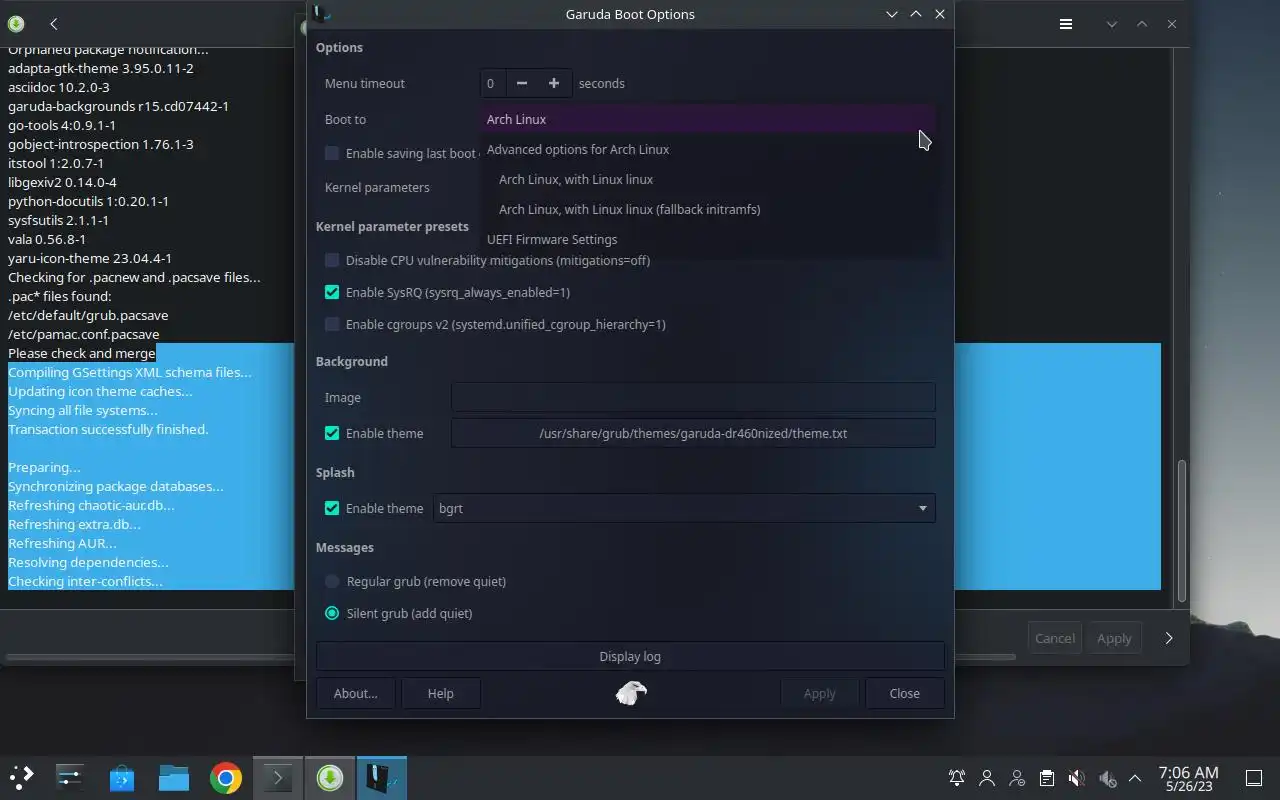Open the file manager from the taskbar
Screen dimensions: 1280x800
(x=174, y=777)
